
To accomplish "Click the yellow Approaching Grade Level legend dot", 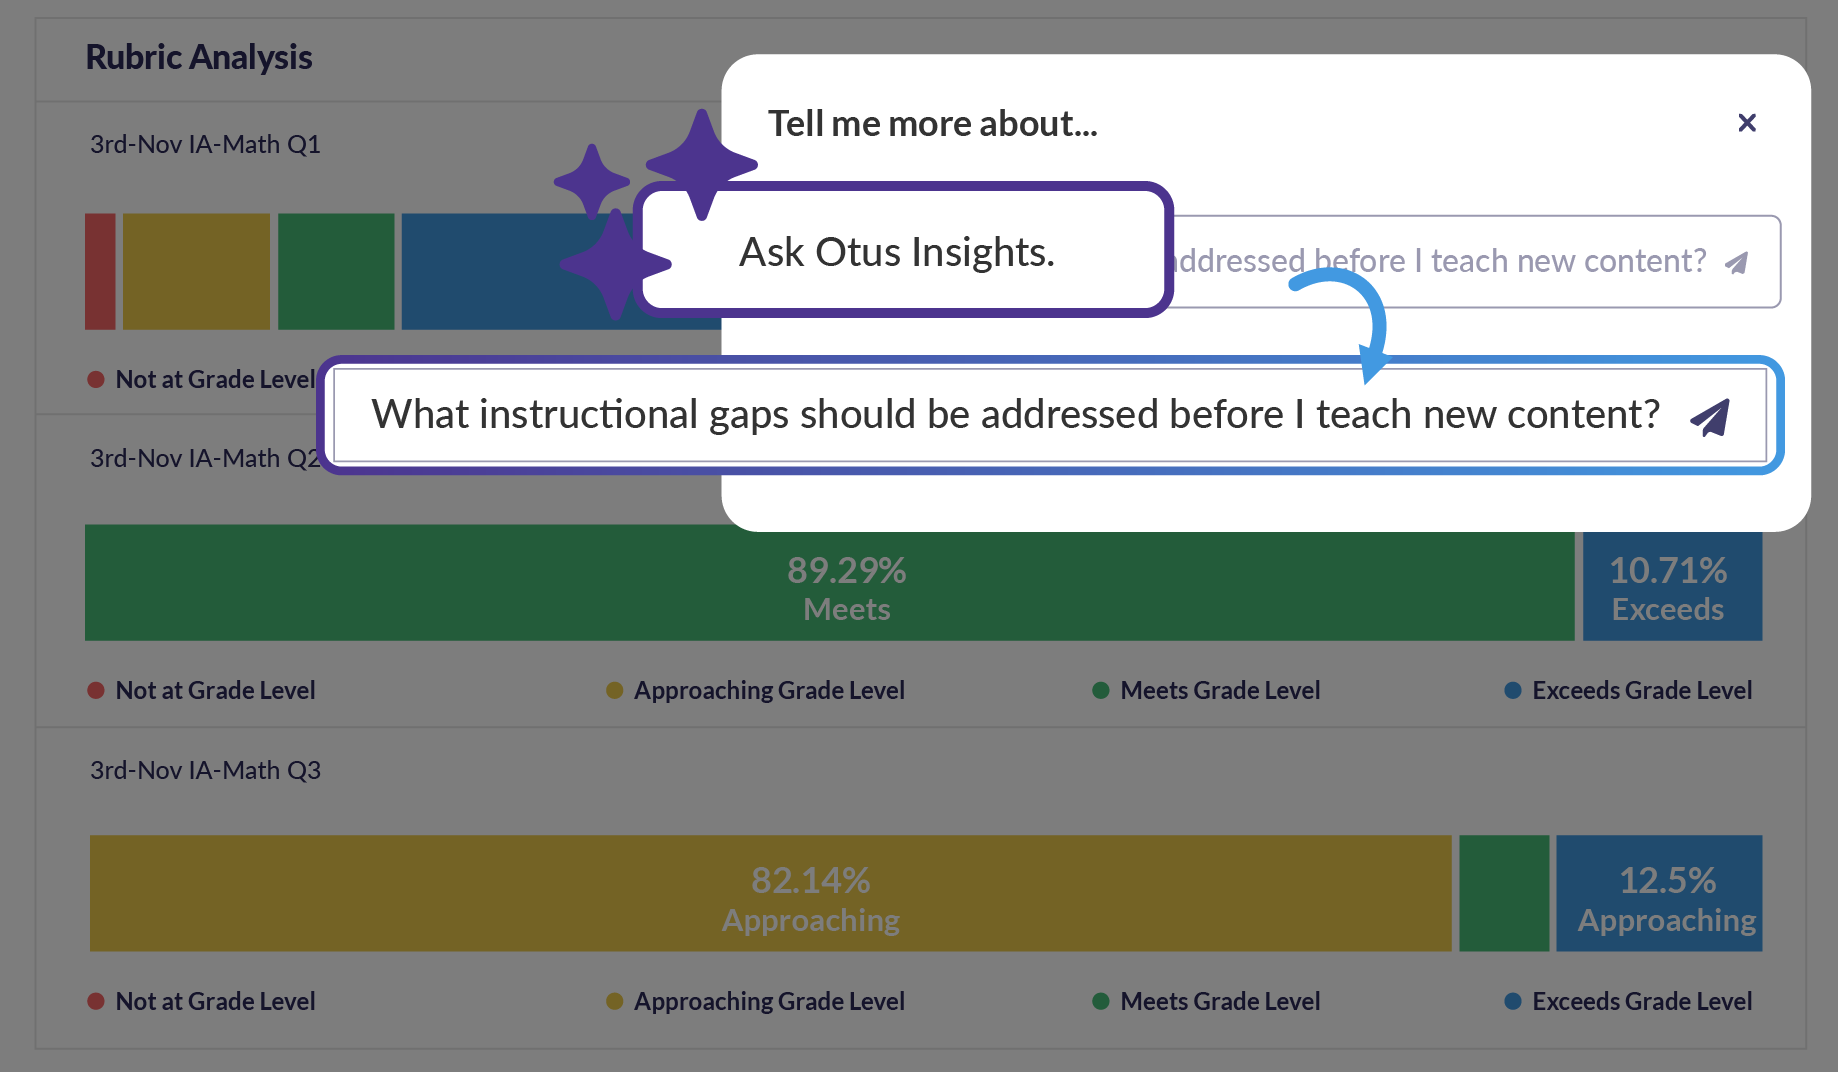I will tap(613, 690).
